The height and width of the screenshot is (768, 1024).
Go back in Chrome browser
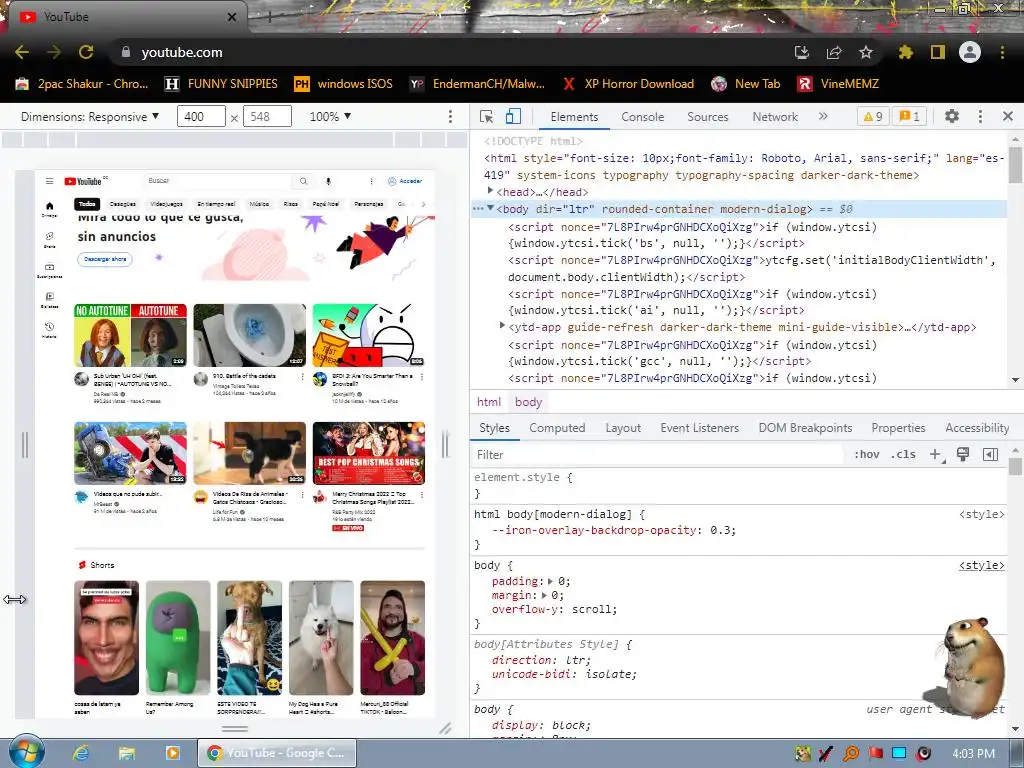point(22,52)
